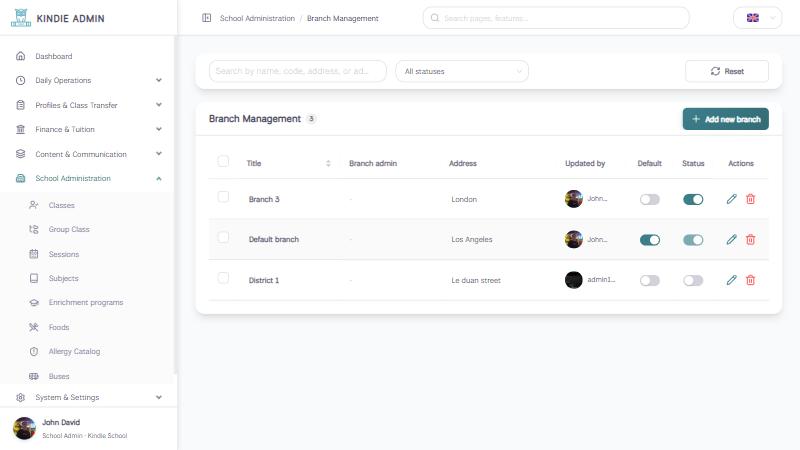The width and height of the screenshot is (800, 450).
Task: Delete District 1 with trash icon
Action: point(751,280)
